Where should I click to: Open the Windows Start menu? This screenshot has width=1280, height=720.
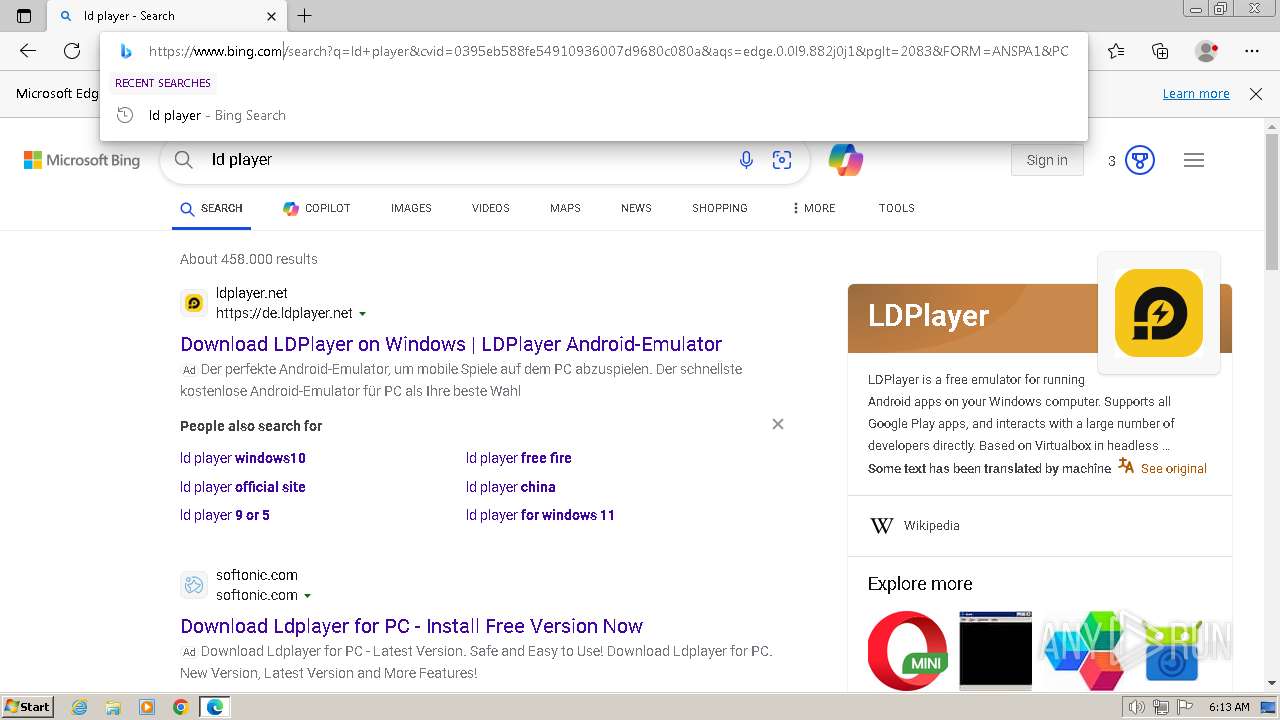click(28, 707)
